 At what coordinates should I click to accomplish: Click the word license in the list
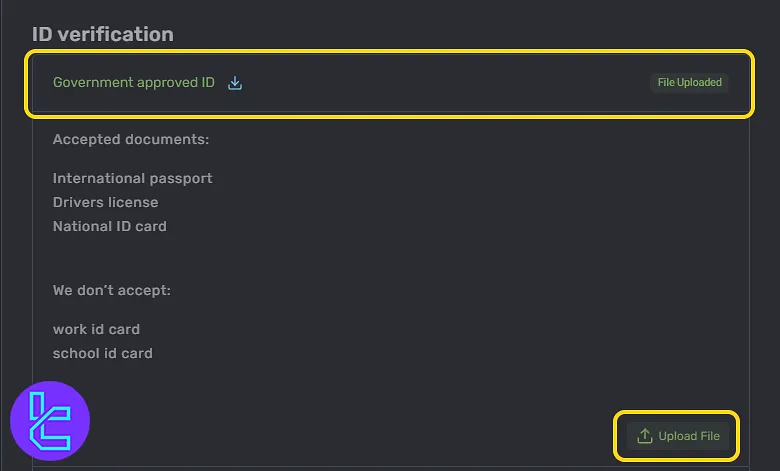click(x=135, y=202)
